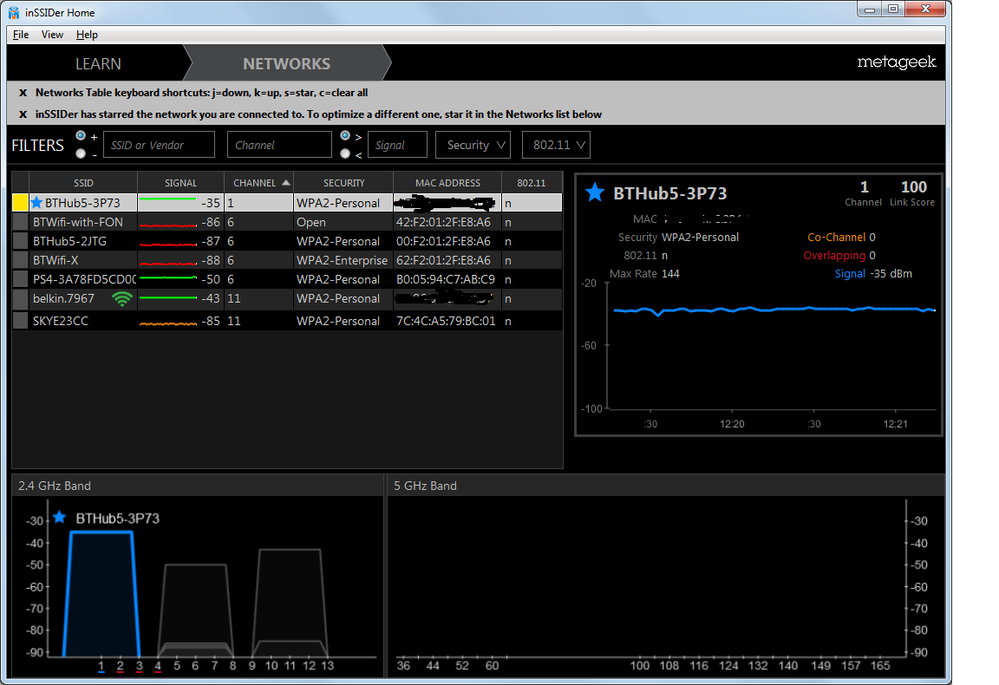Select the exclude (-) SSID filter radio
This screenshot has height=685, width=999.
click(x=81, y=154)
